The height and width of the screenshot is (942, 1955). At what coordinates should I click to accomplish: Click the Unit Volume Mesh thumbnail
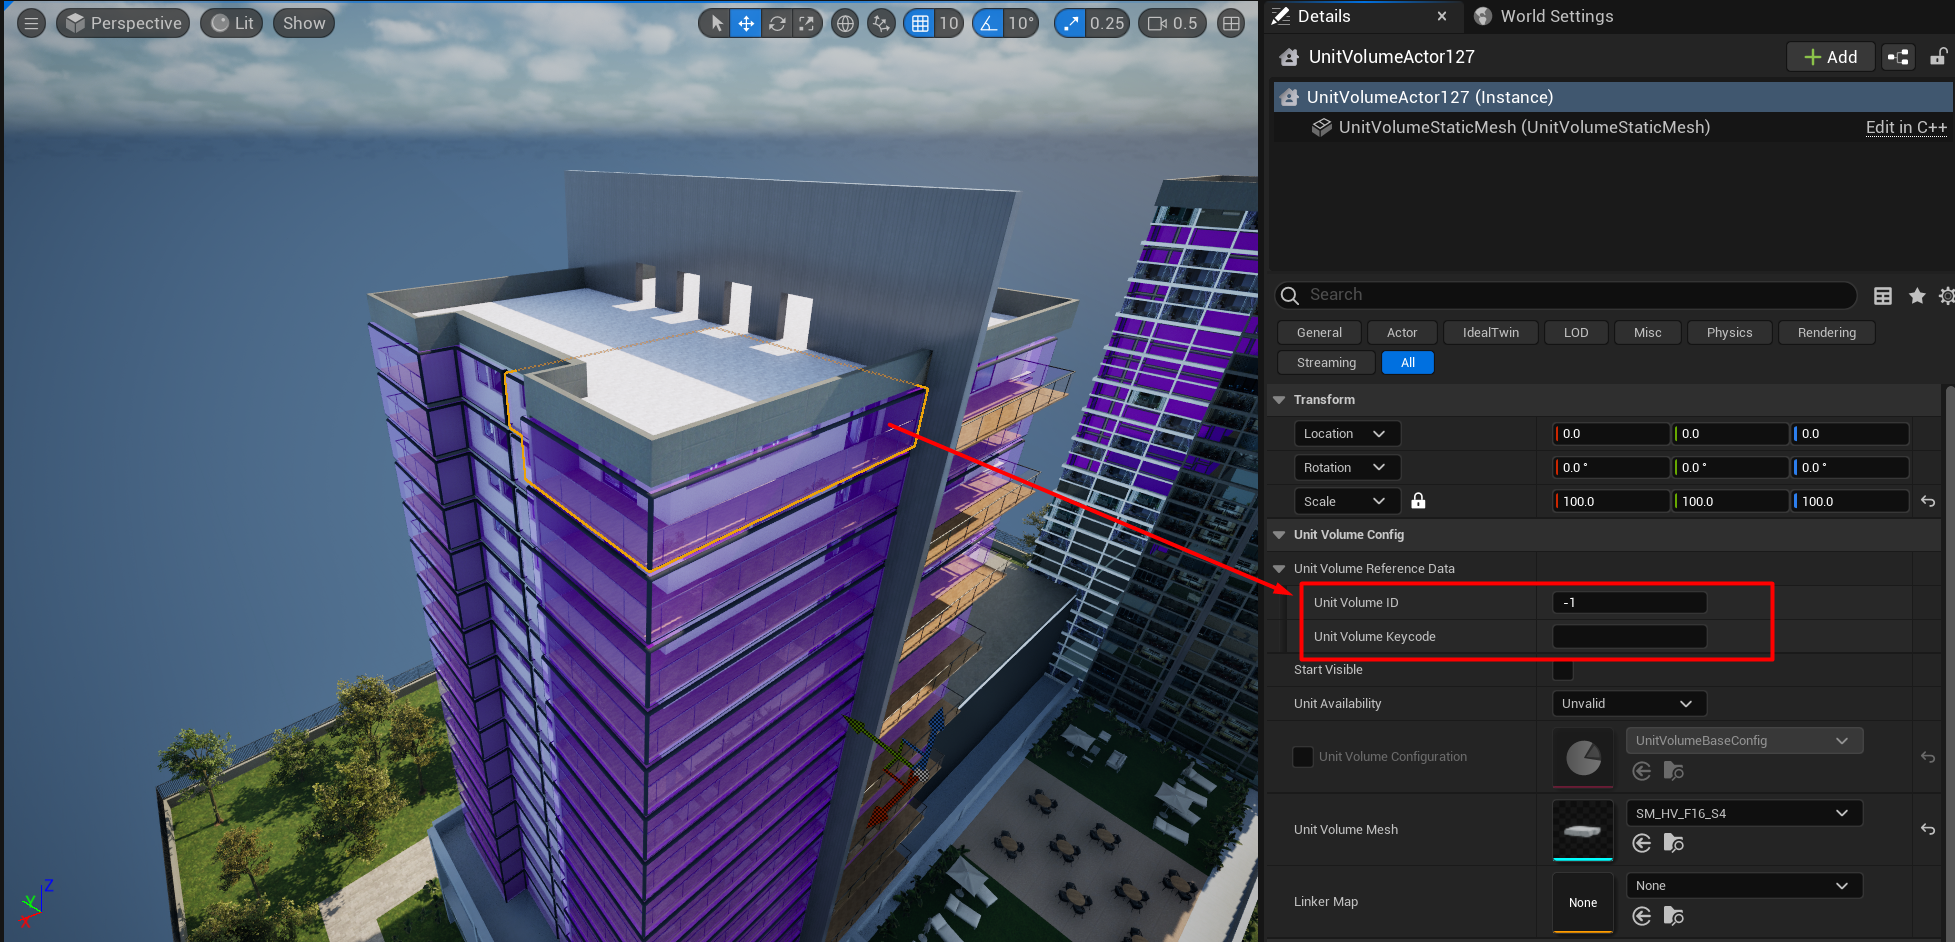point(1582,829)
